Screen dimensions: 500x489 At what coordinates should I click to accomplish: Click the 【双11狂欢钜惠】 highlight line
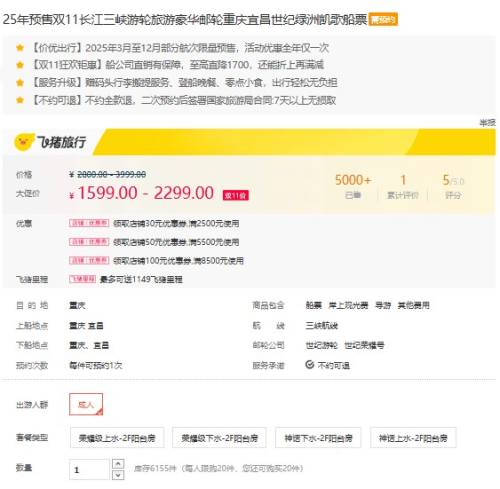pos(177,65)
